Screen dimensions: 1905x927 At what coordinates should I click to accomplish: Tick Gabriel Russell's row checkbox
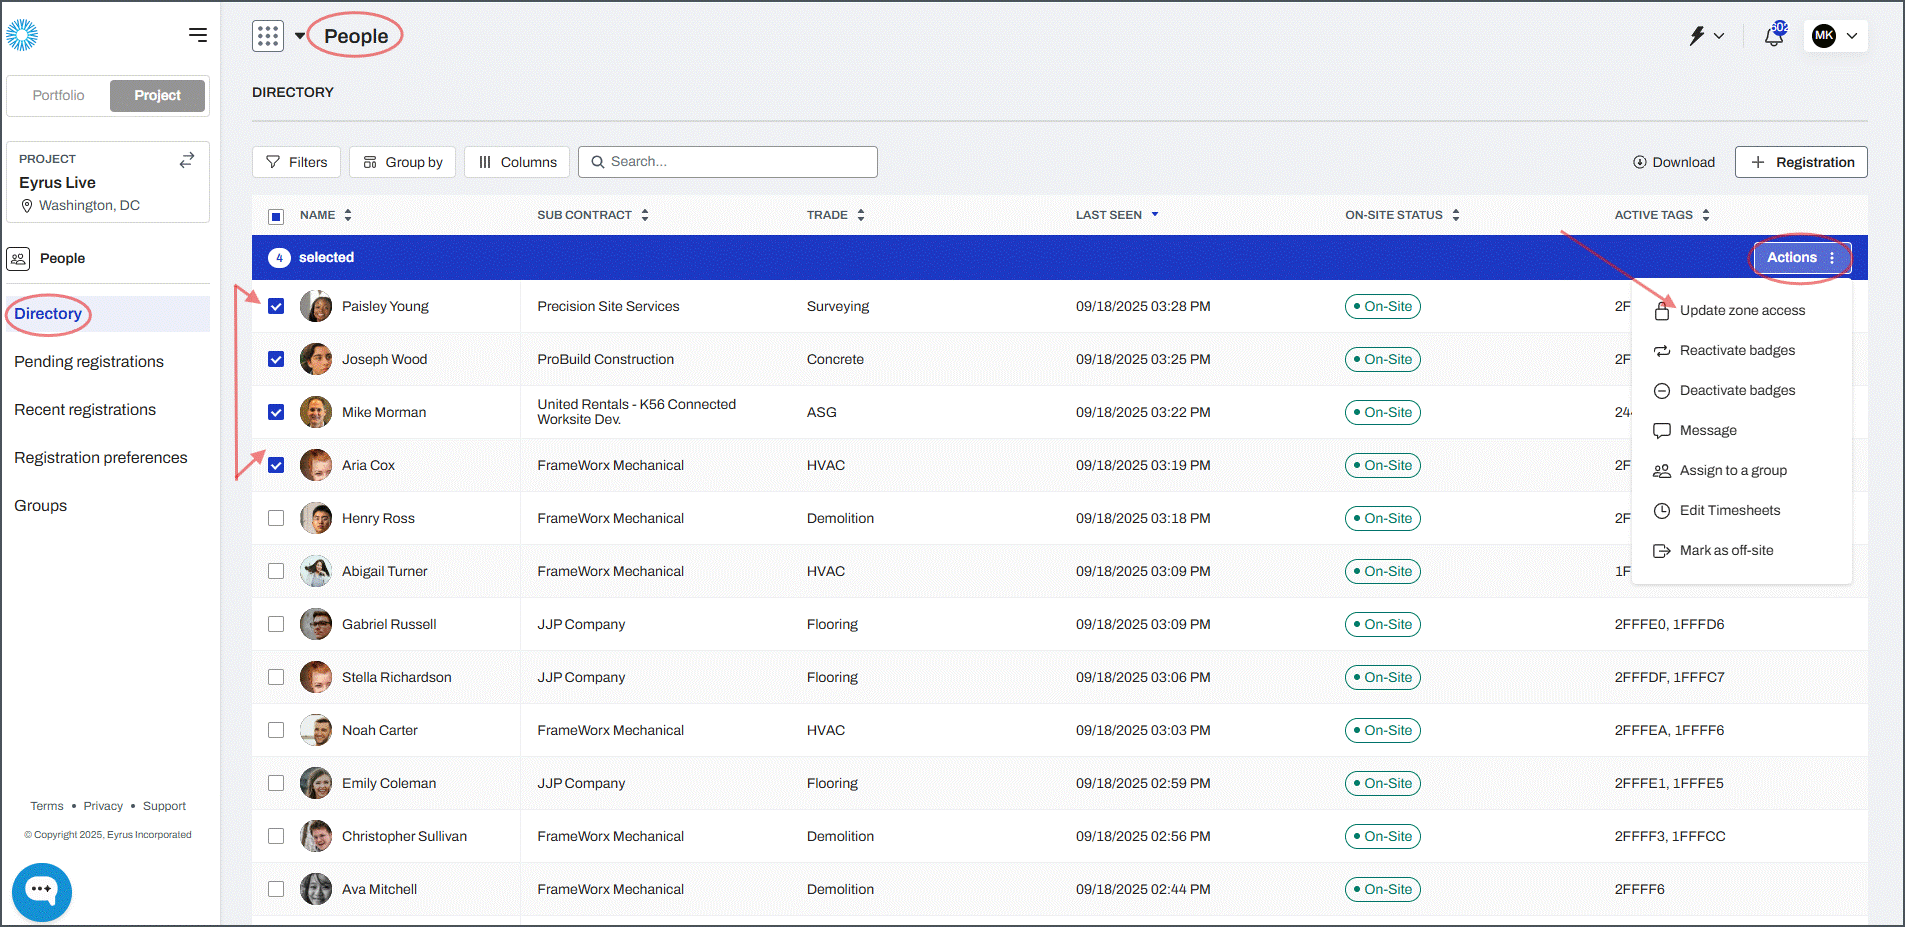pyautogui.click(x=276, y=624)
